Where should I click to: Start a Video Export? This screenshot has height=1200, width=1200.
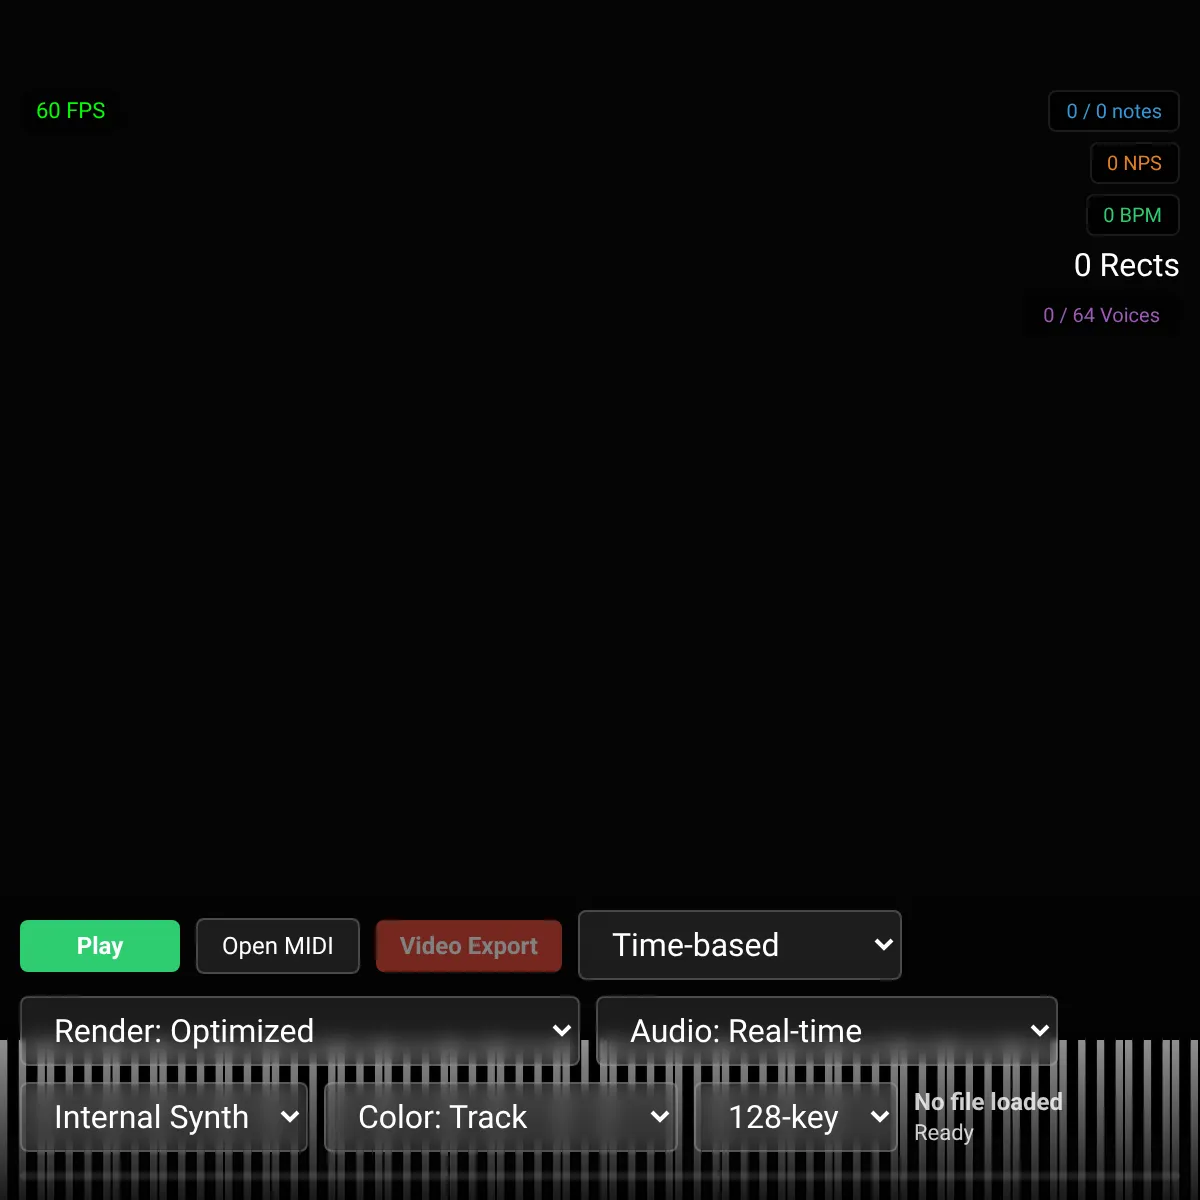coord(468,945)
